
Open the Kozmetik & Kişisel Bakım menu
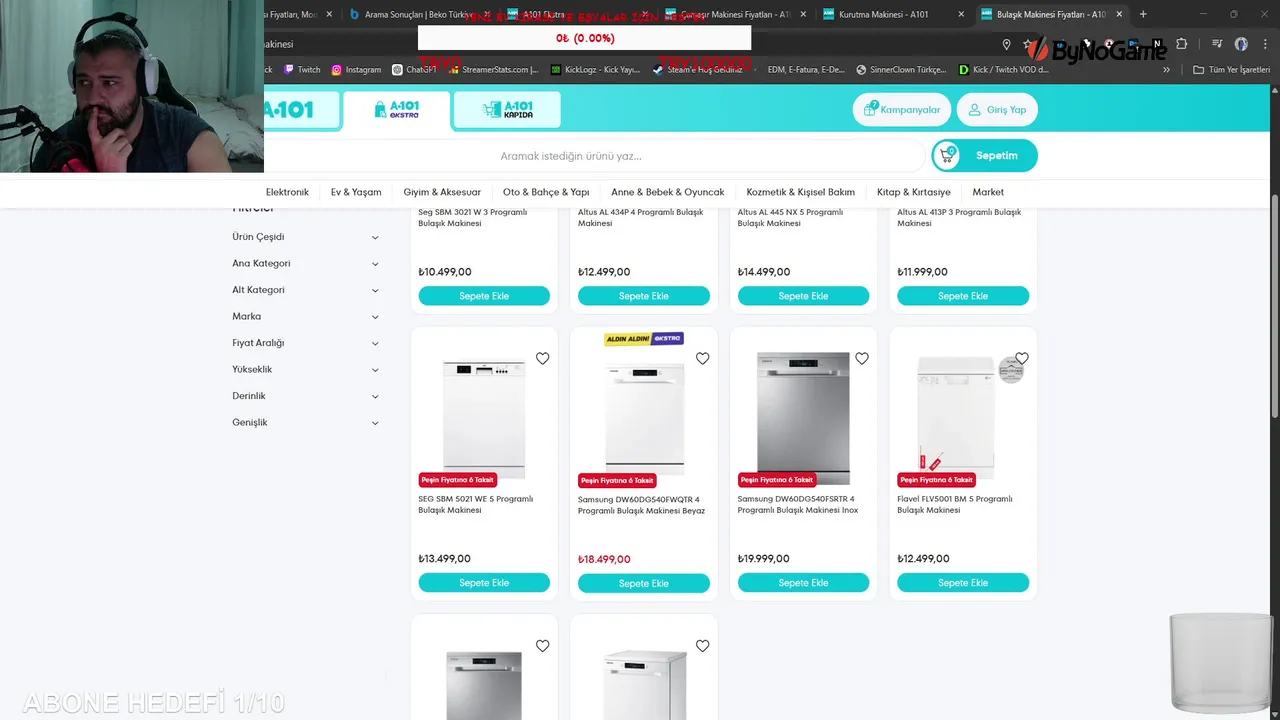[x=800, y=192]
